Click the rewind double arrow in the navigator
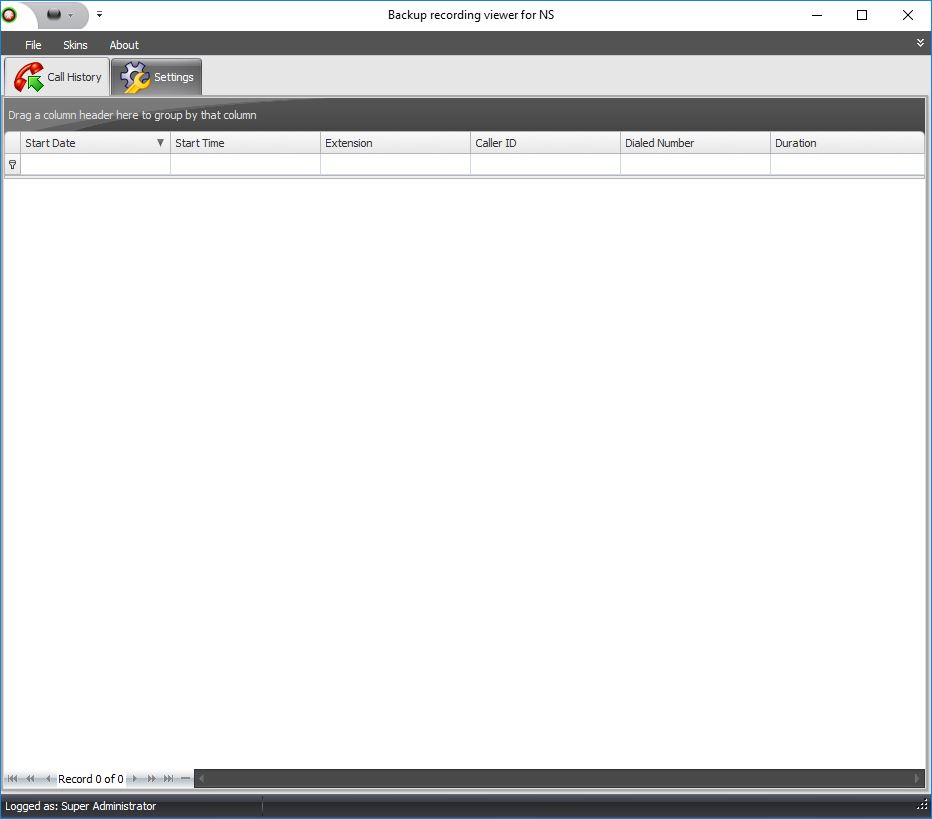Image resolution: width=932 pixels, height=819 pixels. coord(30,778)
